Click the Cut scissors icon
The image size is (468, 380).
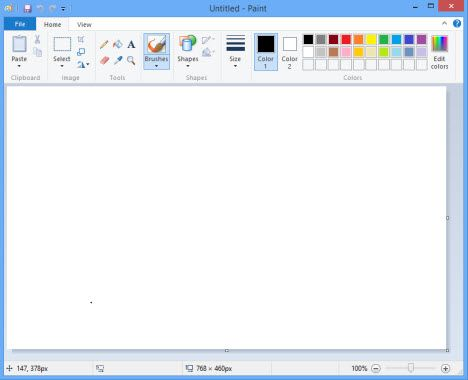[x=37, y=39]
